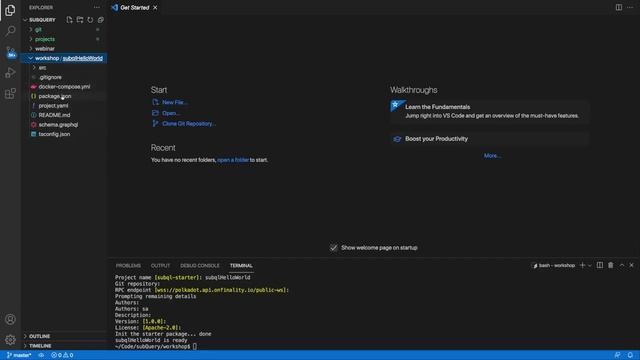Open the Manage gear settings icon
The height and width of the screenshot is (360, 640).
point(10,340)
